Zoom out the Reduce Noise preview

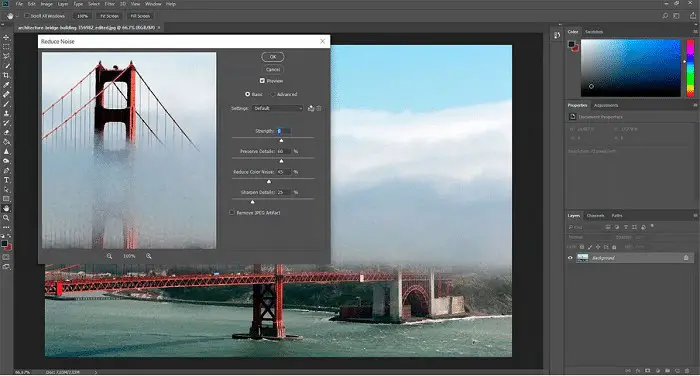click(x=109, y=256)
